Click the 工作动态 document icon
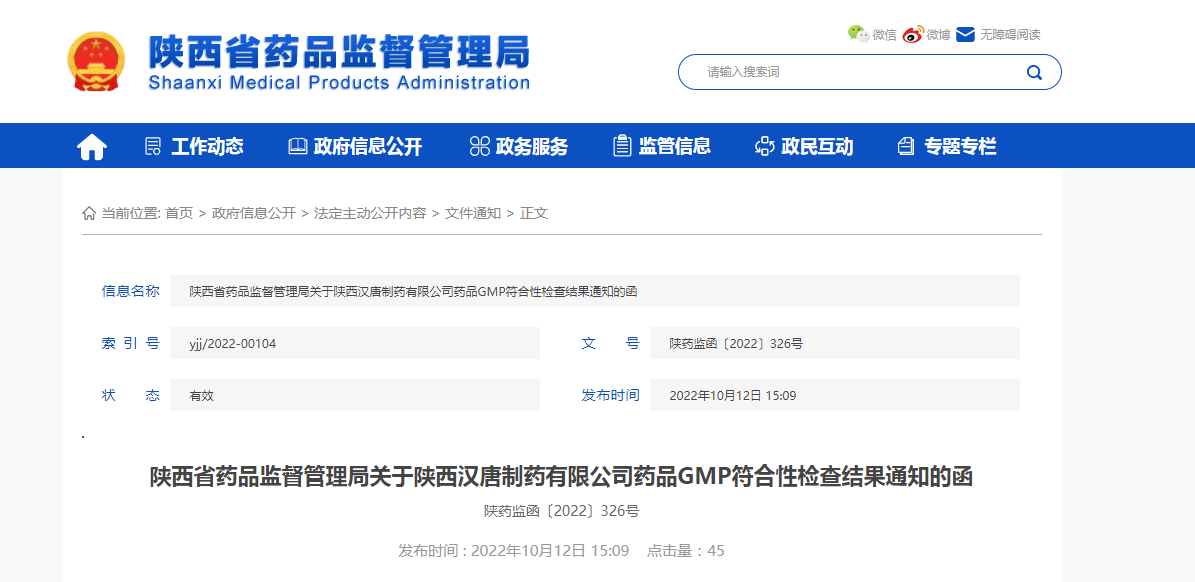1195x582 pixels. [x=153, y=146]
